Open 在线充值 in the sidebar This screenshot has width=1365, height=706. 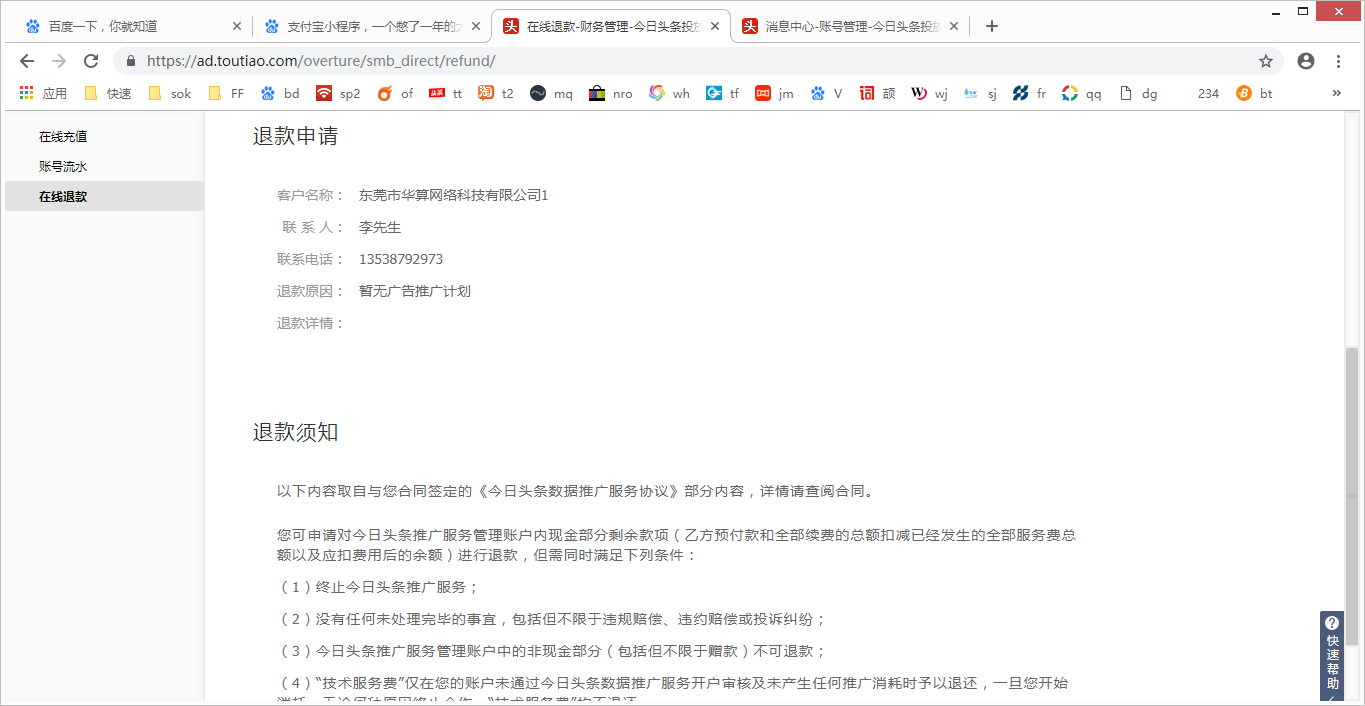[63, 137]
